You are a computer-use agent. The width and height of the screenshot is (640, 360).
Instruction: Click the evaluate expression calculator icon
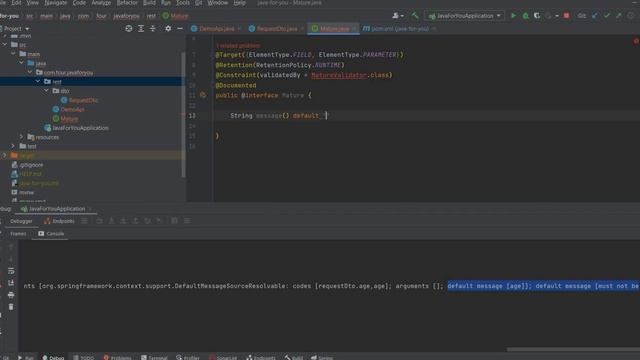tap(175, 221)
